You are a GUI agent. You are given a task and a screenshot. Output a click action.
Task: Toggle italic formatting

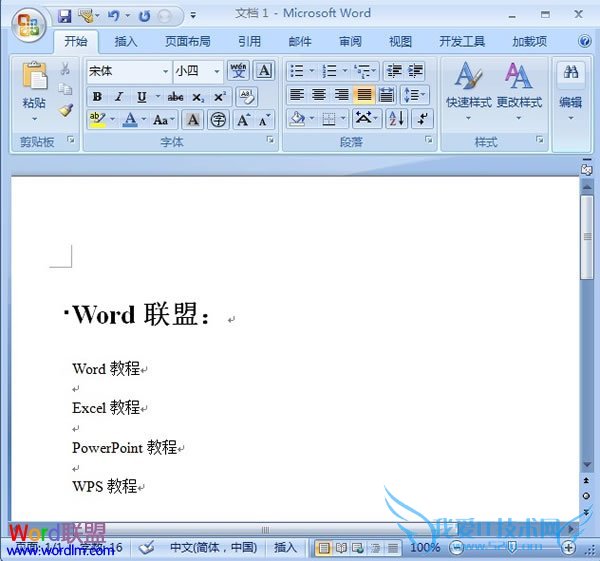(119, 97)
